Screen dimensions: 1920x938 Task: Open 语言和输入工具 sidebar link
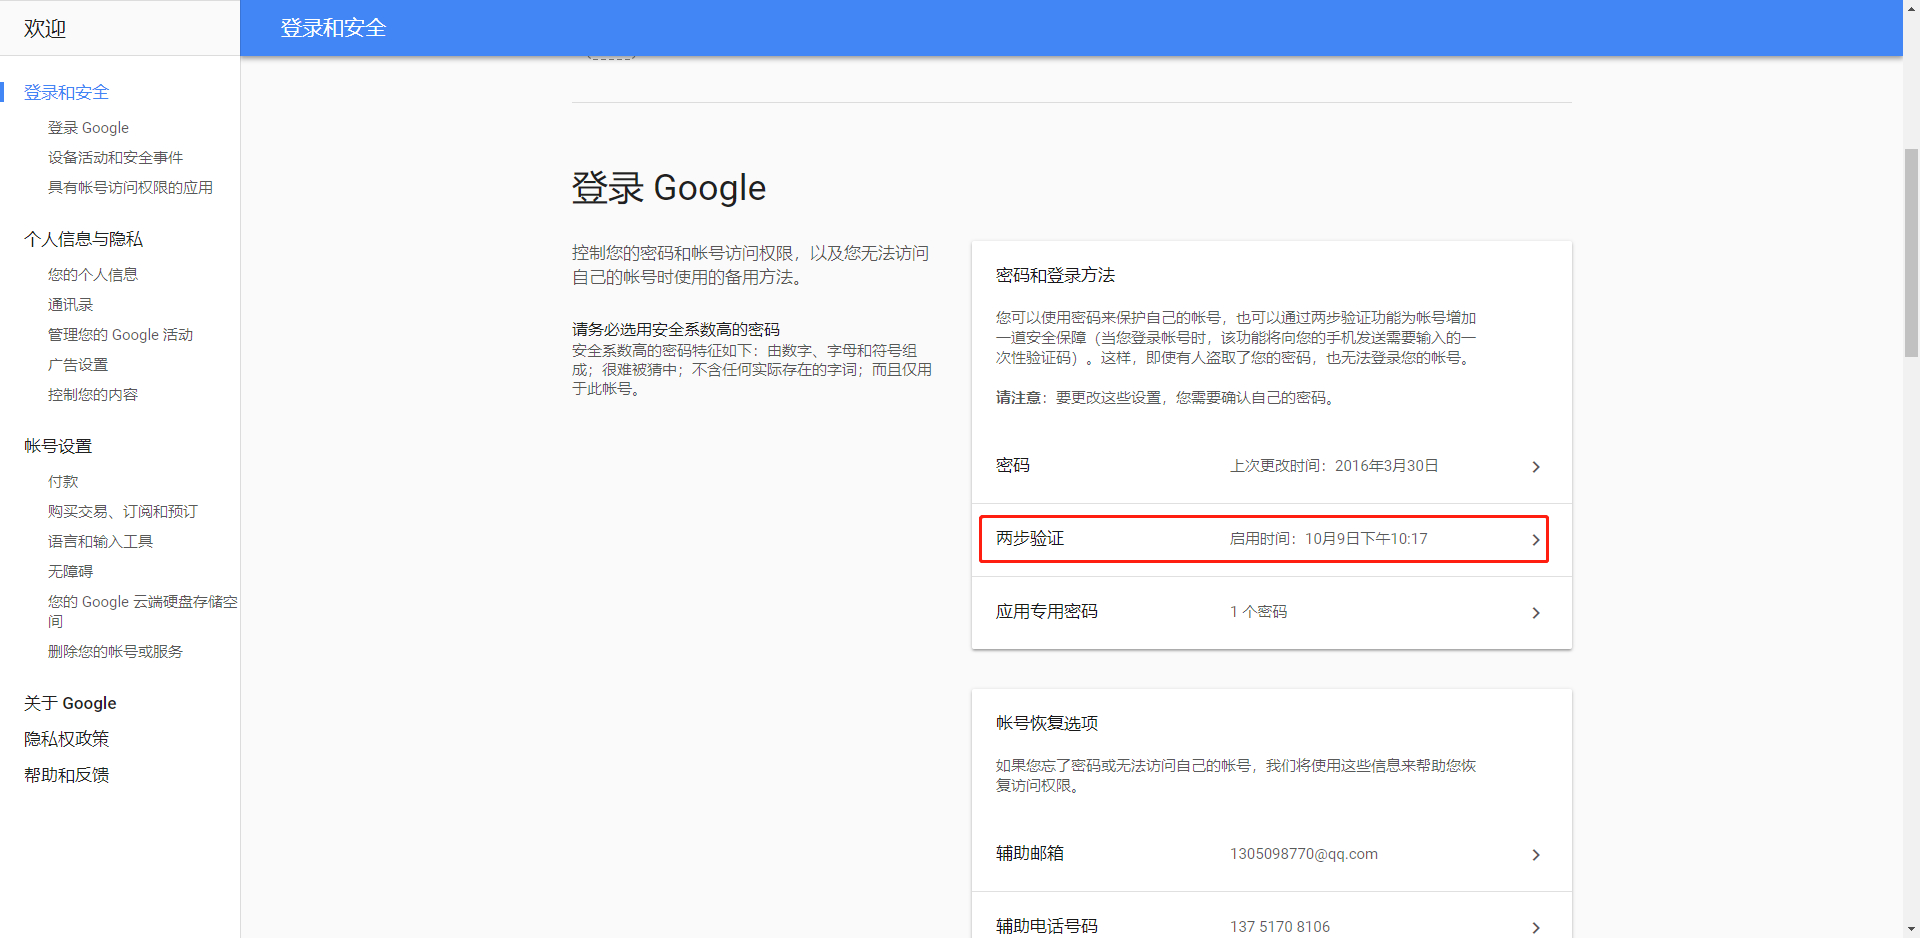[x=100, y=542]
